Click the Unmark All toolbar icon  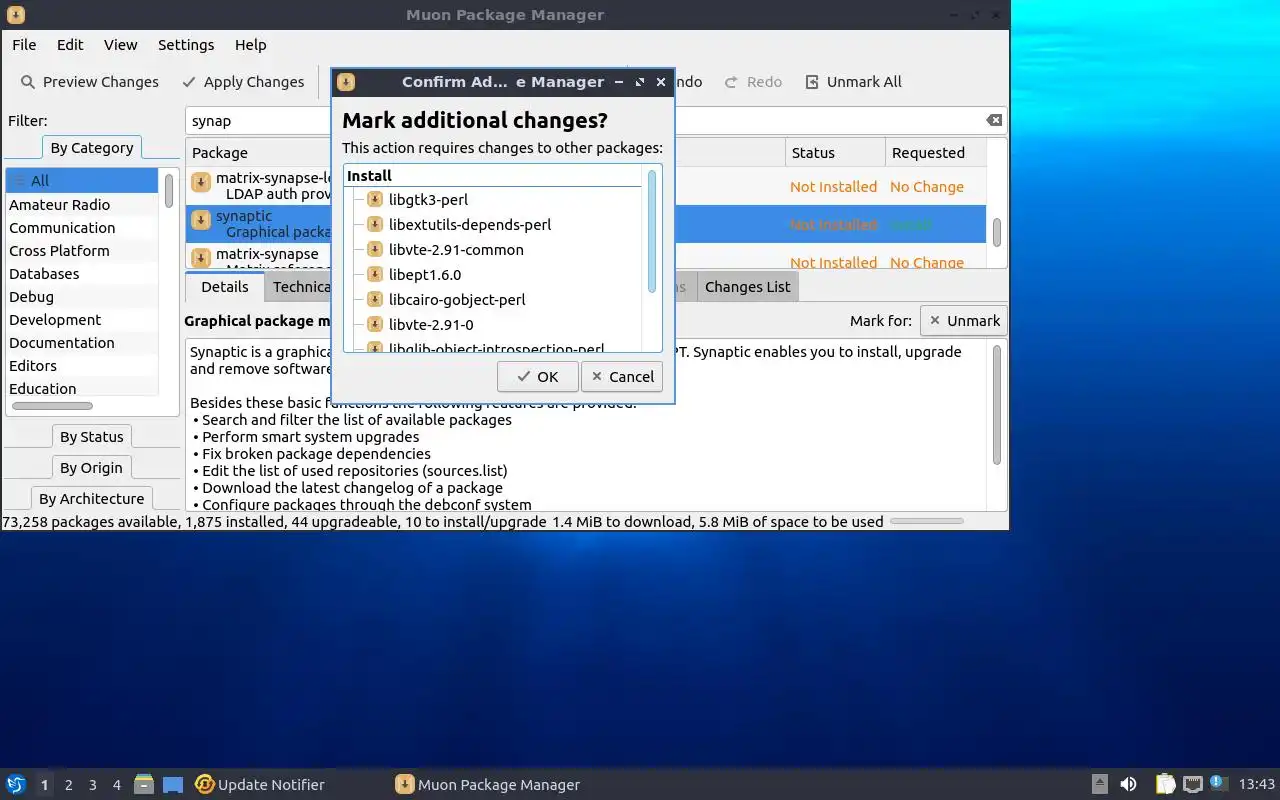[812, 82]
